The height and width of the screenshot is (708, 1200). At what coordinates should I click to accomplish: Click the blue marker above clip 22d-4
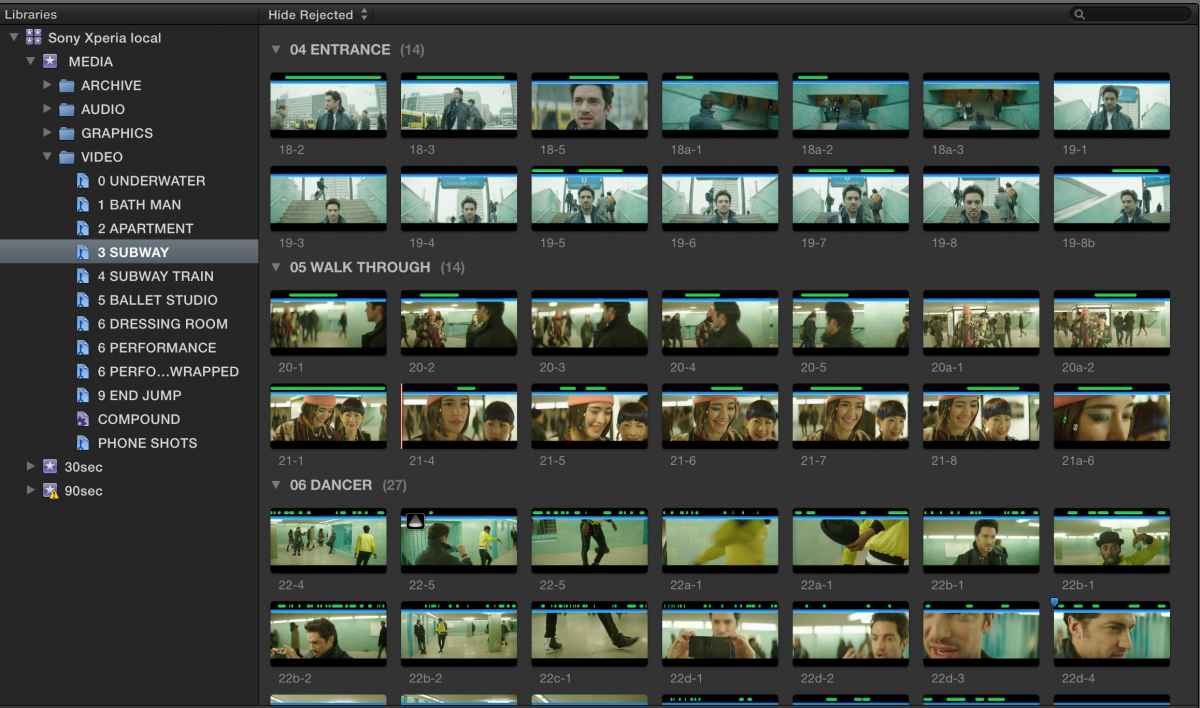(x=1056, y=603)
